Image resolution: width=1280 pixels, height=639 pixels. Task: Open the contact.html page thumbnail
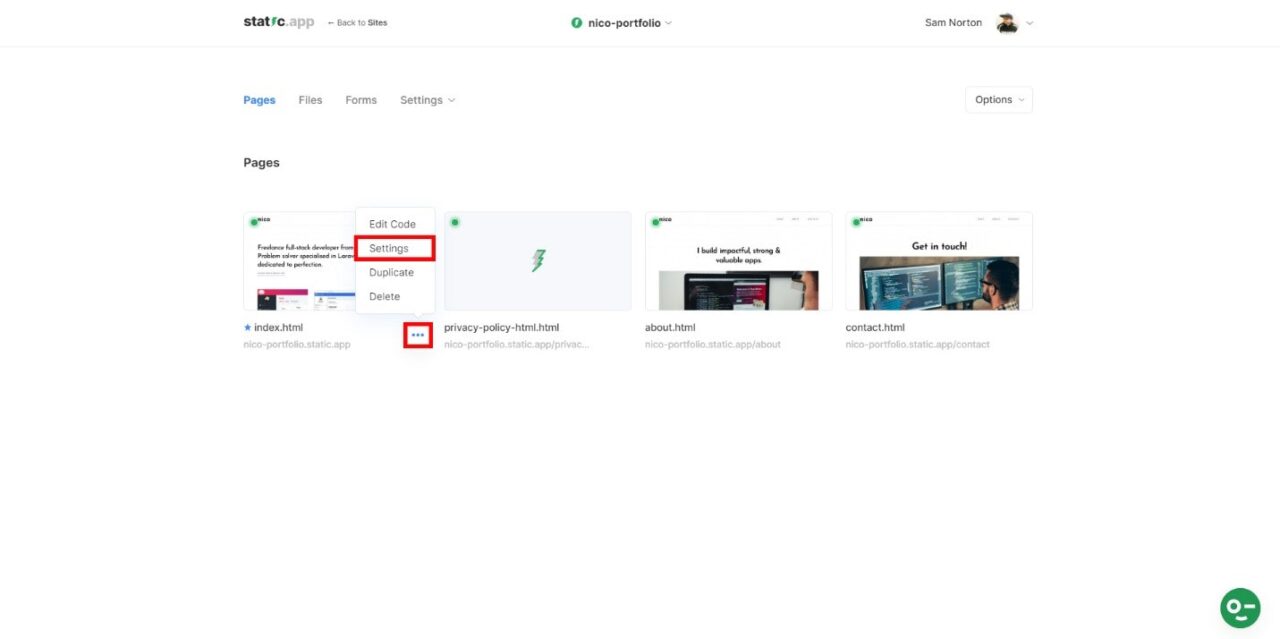[939, 261]
